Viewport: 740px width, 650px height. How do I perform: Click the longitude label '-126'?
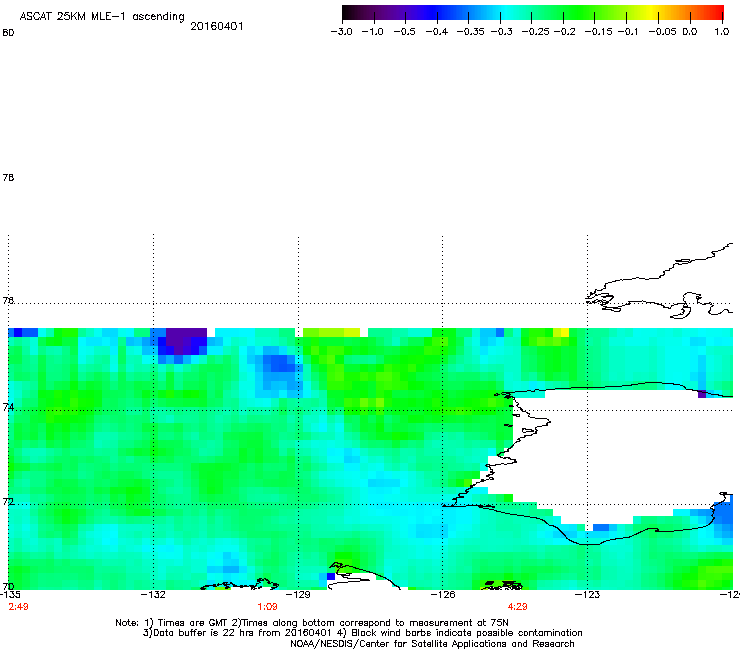tap(443, 595)
